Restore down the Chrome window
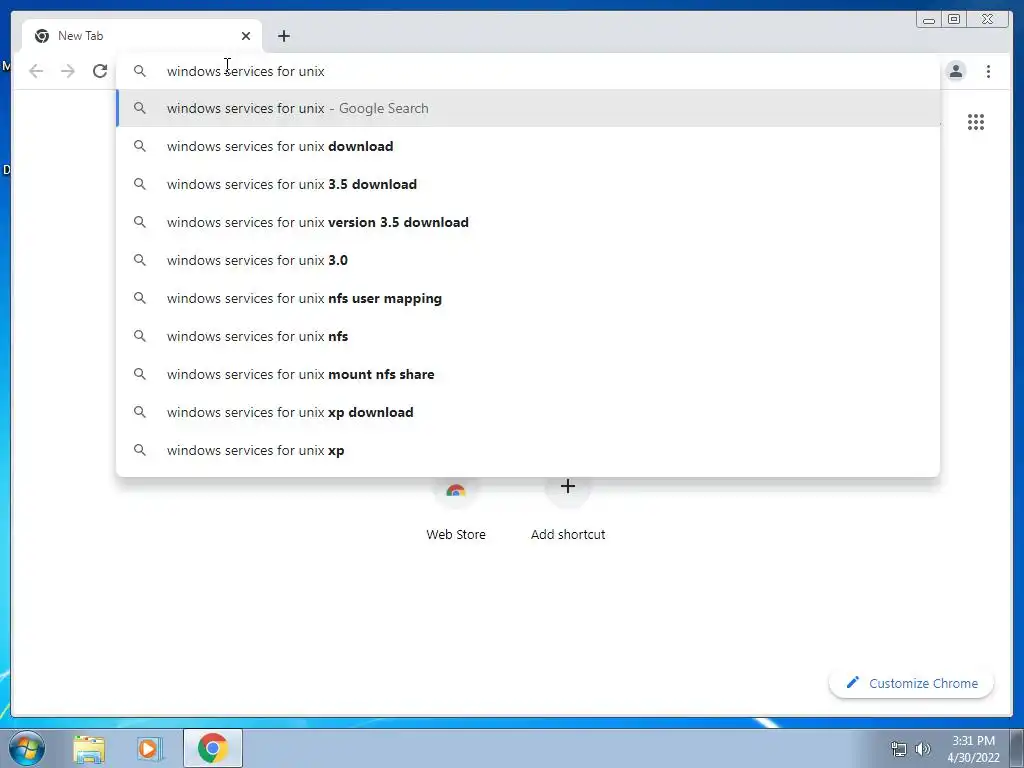This screenshot has width=1024, height=768. pyautogui.click(x=954, y=20)
